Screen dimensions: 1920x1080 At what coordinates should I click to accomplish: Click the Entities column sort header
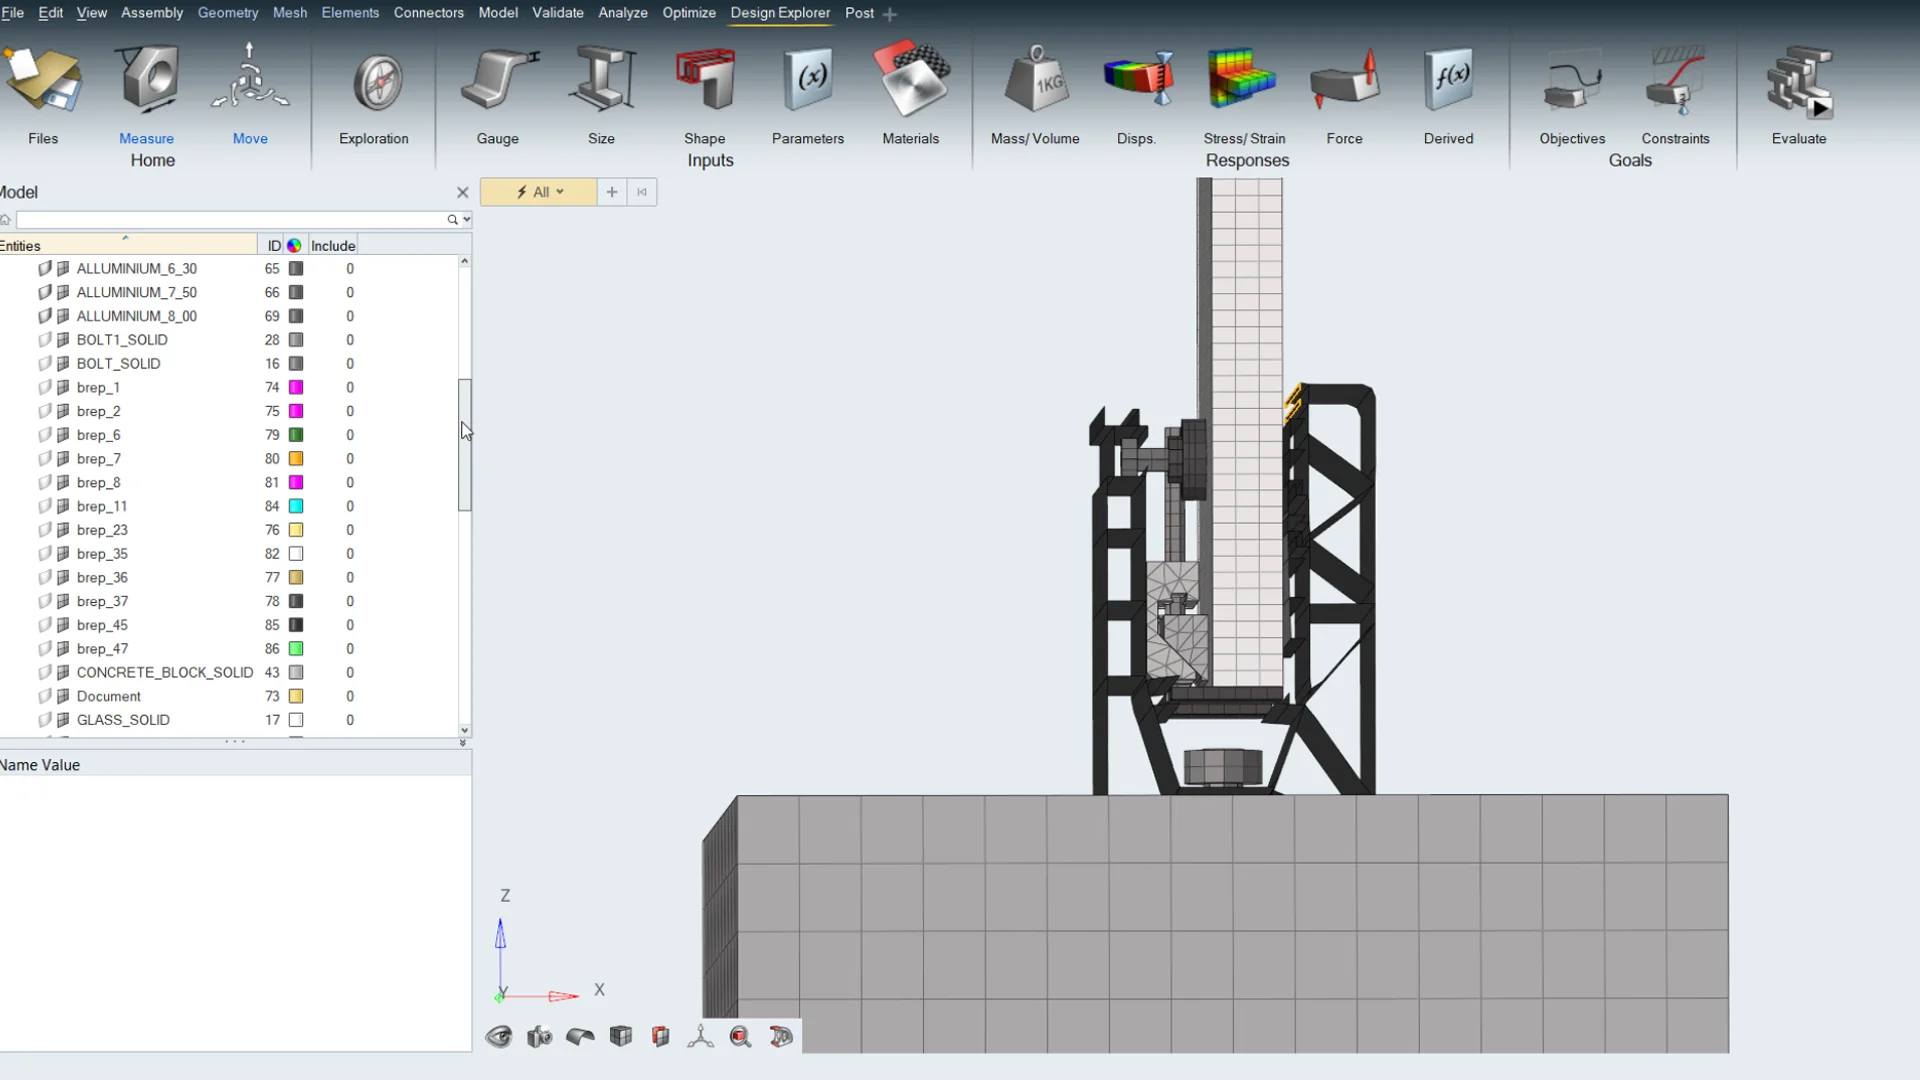tap(128, 246)
